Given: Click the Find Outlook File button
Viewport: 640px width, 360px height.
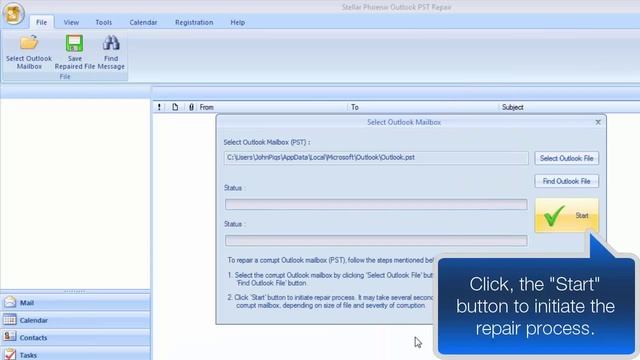Looking at the screenshot, I should 567,181.
